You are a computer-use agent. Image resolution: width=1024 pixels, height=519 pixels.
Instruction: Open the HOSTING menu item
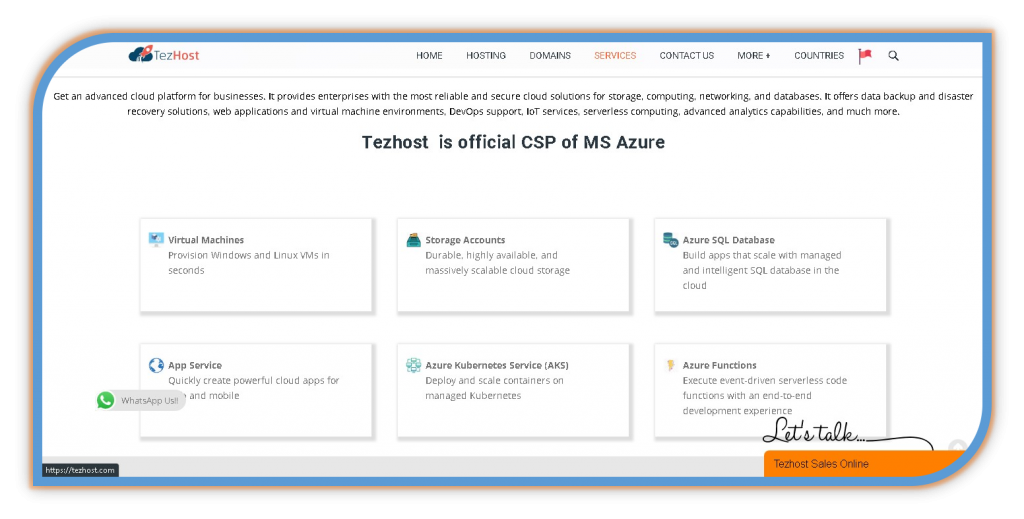486,56
